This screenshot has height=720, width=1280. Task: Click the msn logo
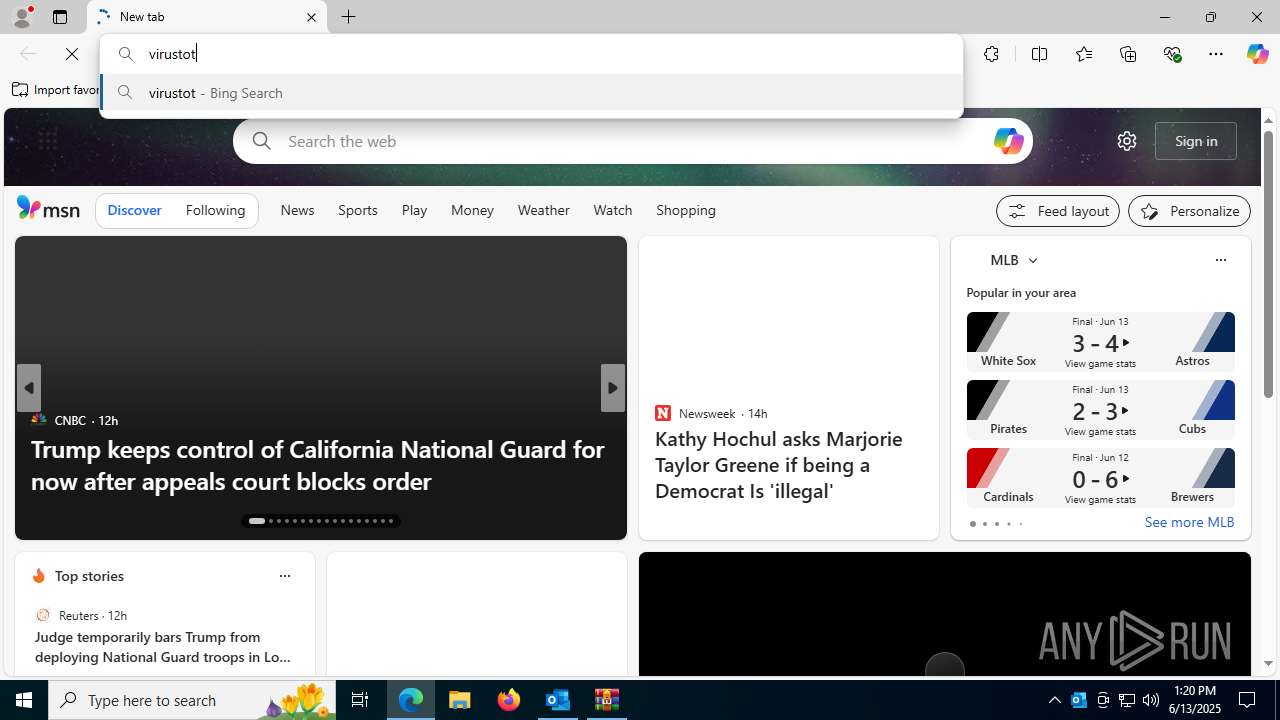tap(48, 209)
